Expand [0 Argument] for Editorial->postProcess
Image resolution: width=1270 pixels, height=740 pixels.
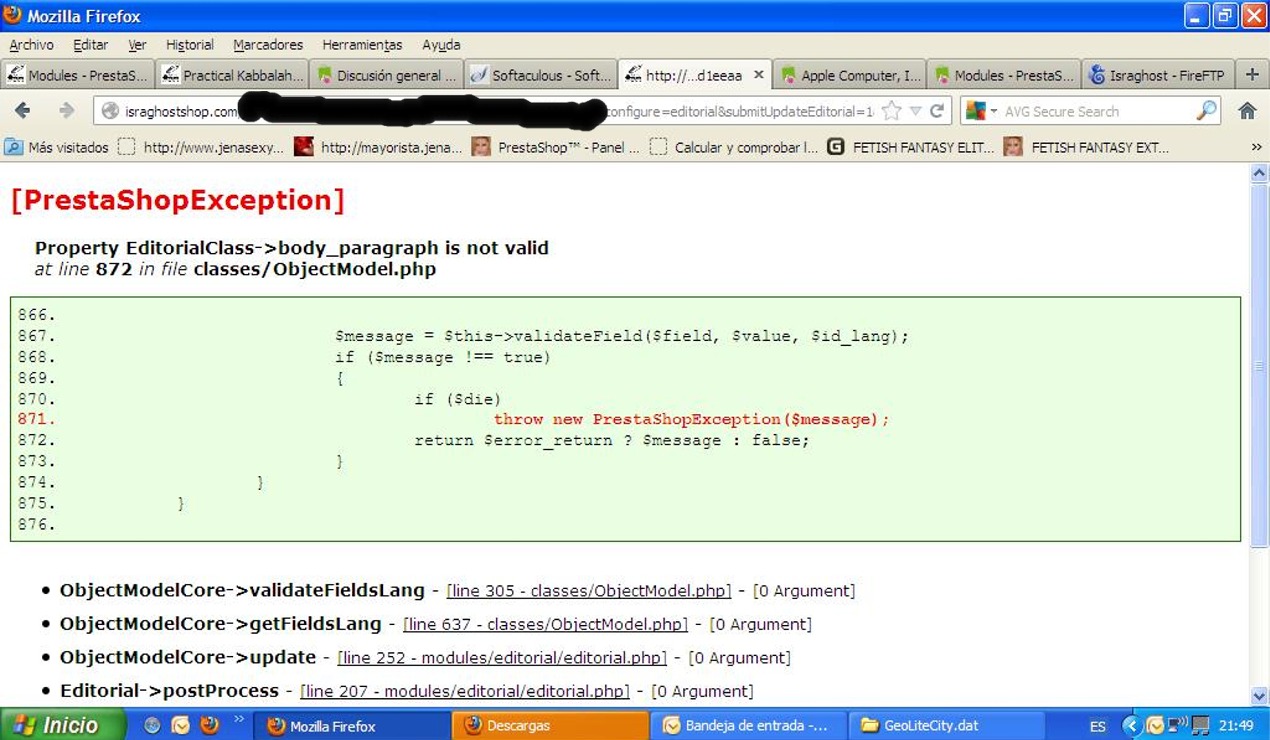702,691
